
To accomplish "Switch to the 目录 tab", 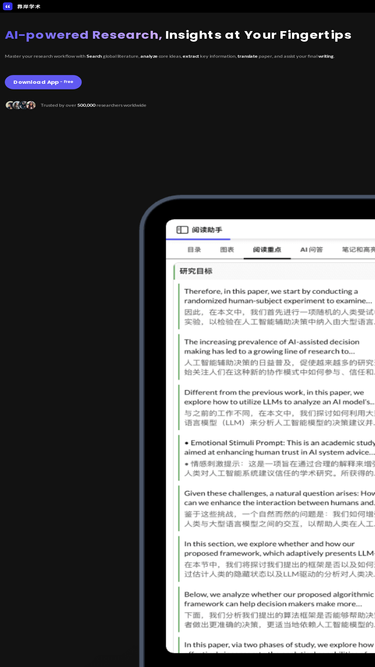I will (194, 250).
